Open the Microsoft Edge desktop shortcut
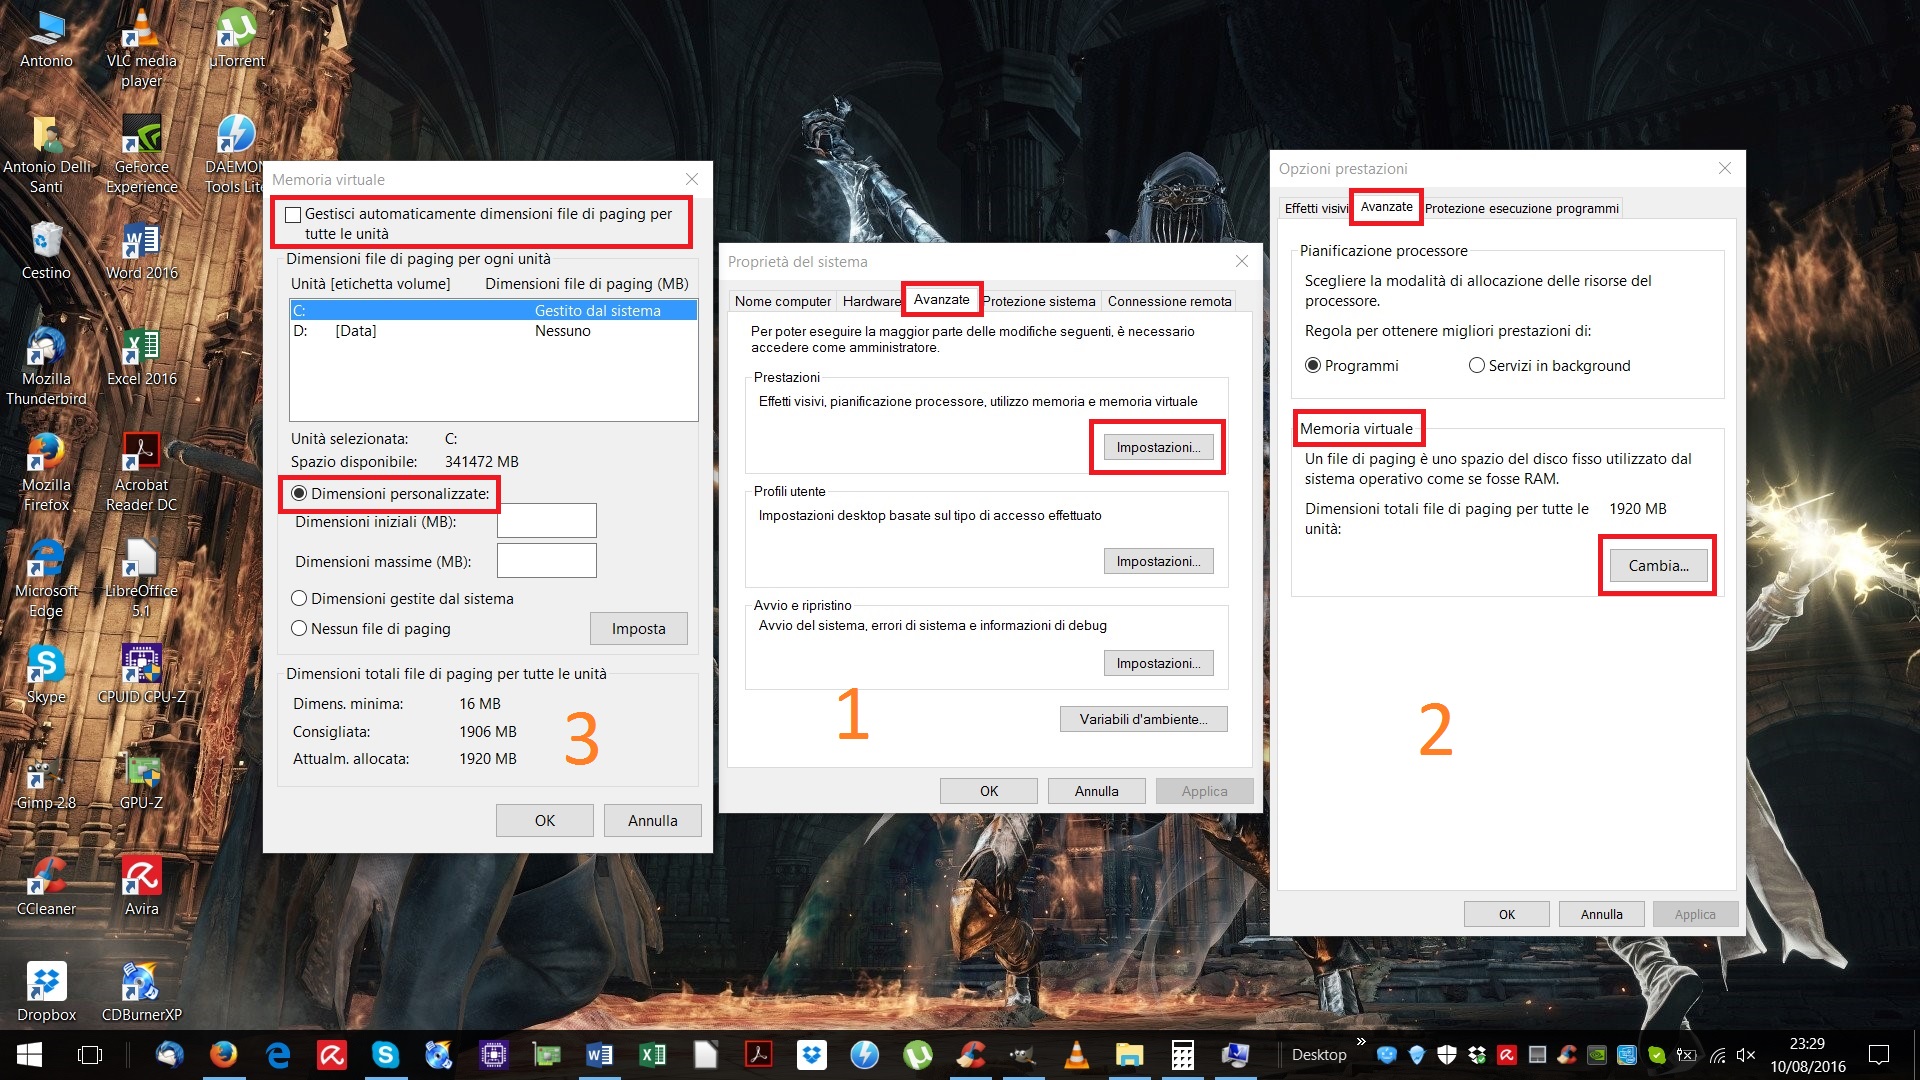Screen dimensions: 1920x1080 (x=46, y=578)
